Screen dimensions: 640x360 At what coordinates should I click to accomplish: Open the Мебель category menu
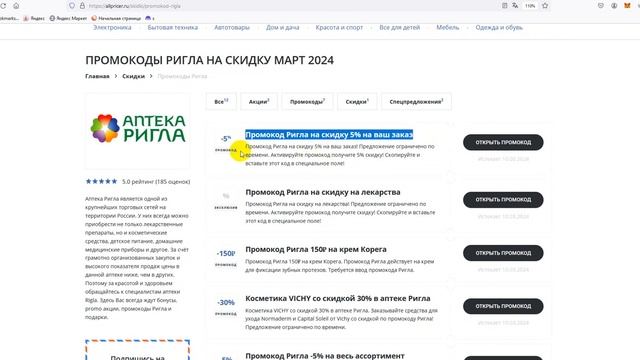tap(448, 27)
